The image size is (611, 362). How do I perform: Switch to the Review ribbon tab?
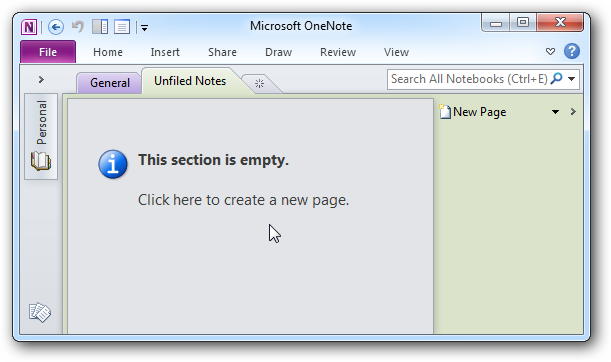tap(338, 52)
